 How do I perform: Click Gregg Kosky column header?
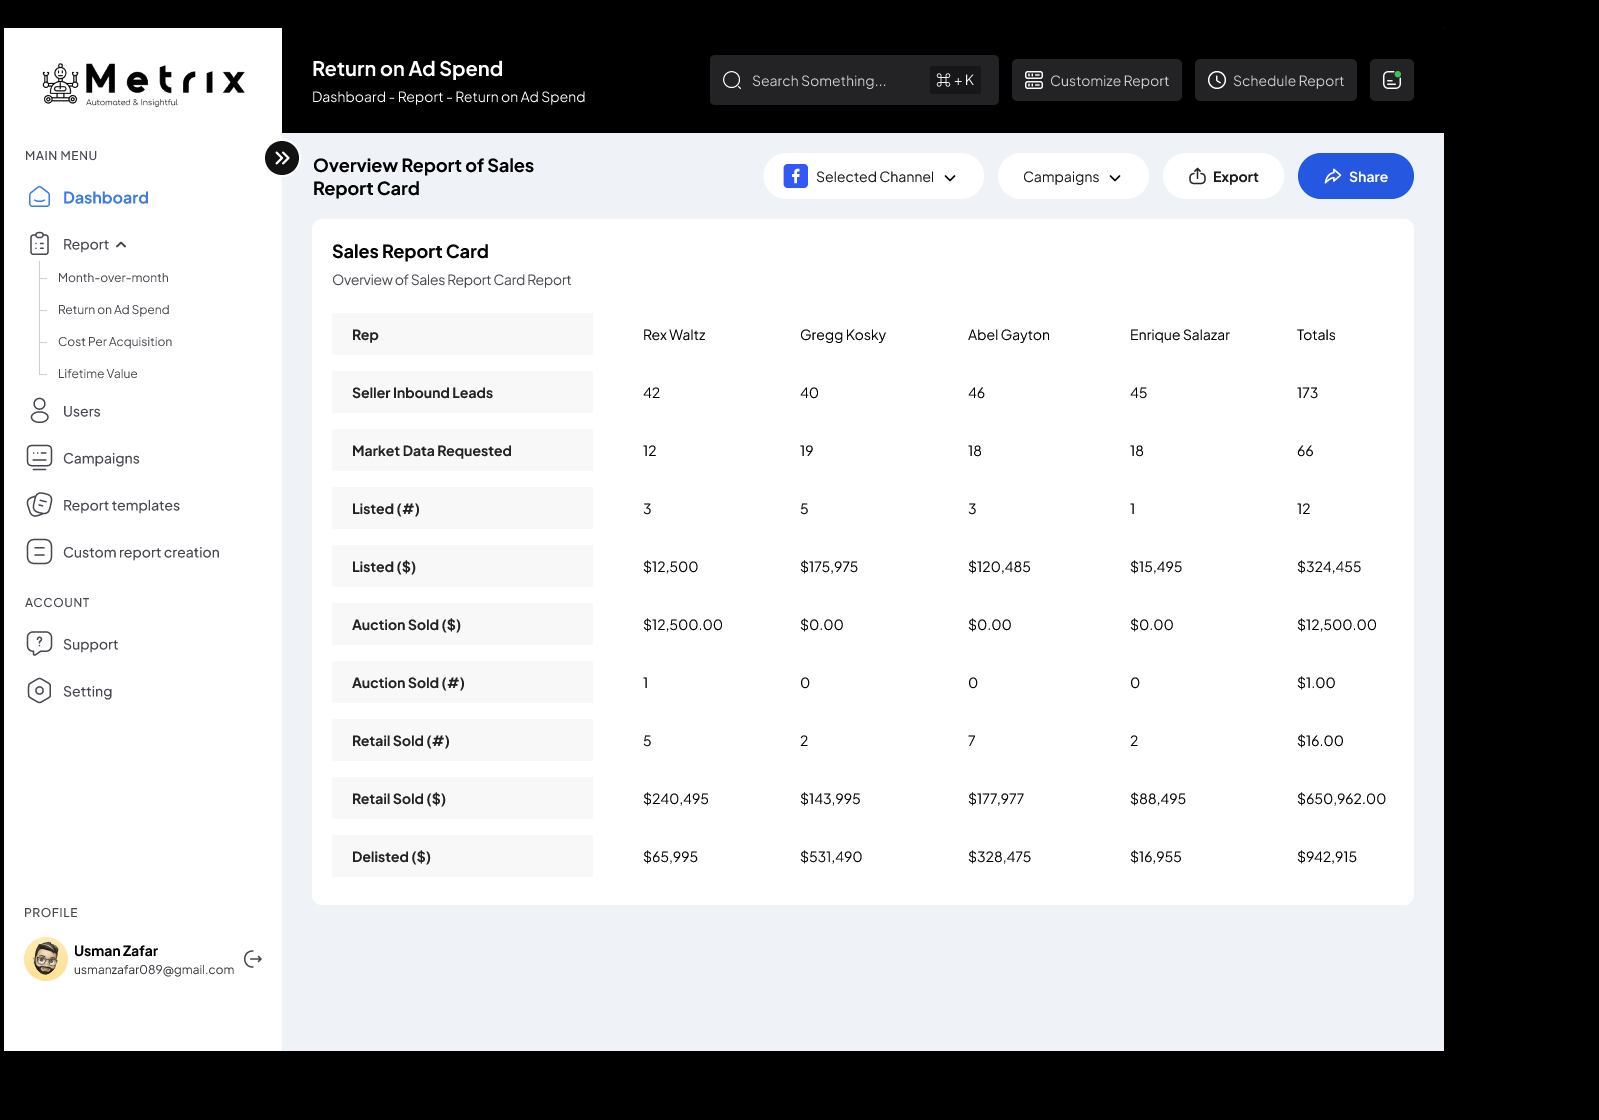pyautogui.click(x=843, y=334)
